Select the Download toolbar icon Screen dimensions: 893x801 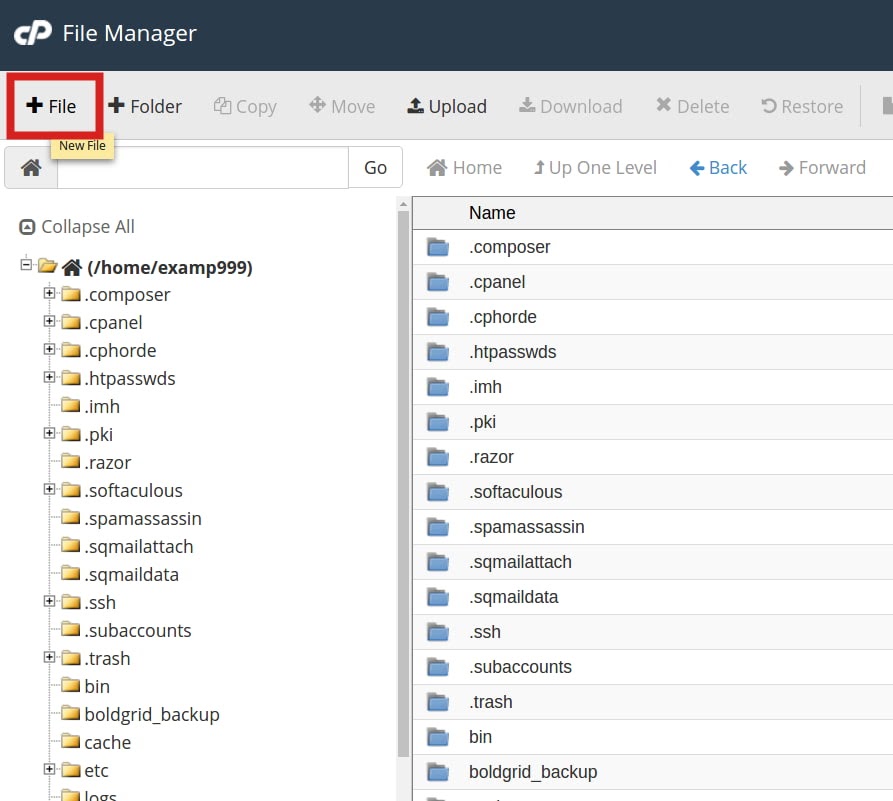coord(570,105)
